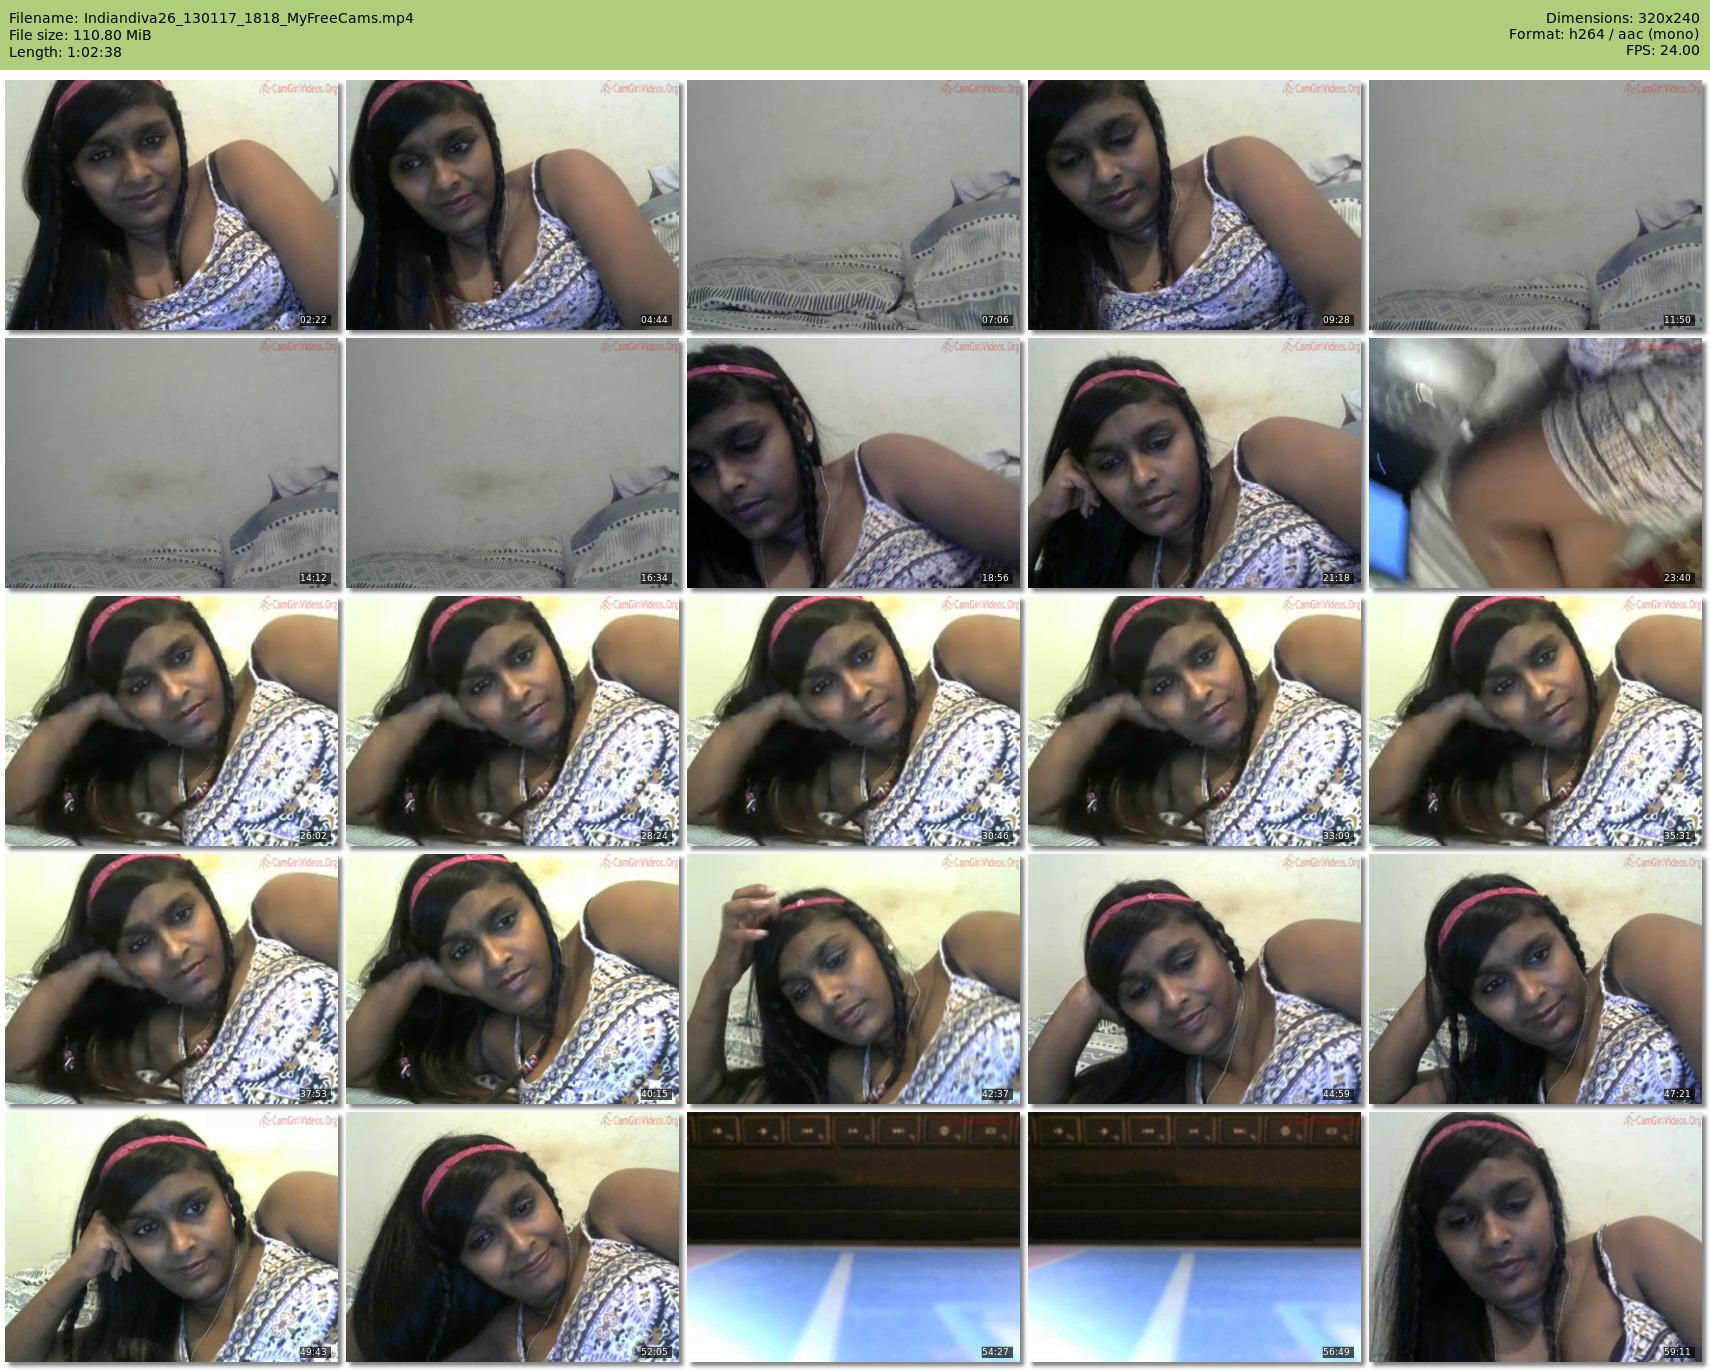Click the frame stamped 47:21
This screenshot has width=1710, height=1370.
[x=1536, y=979]
